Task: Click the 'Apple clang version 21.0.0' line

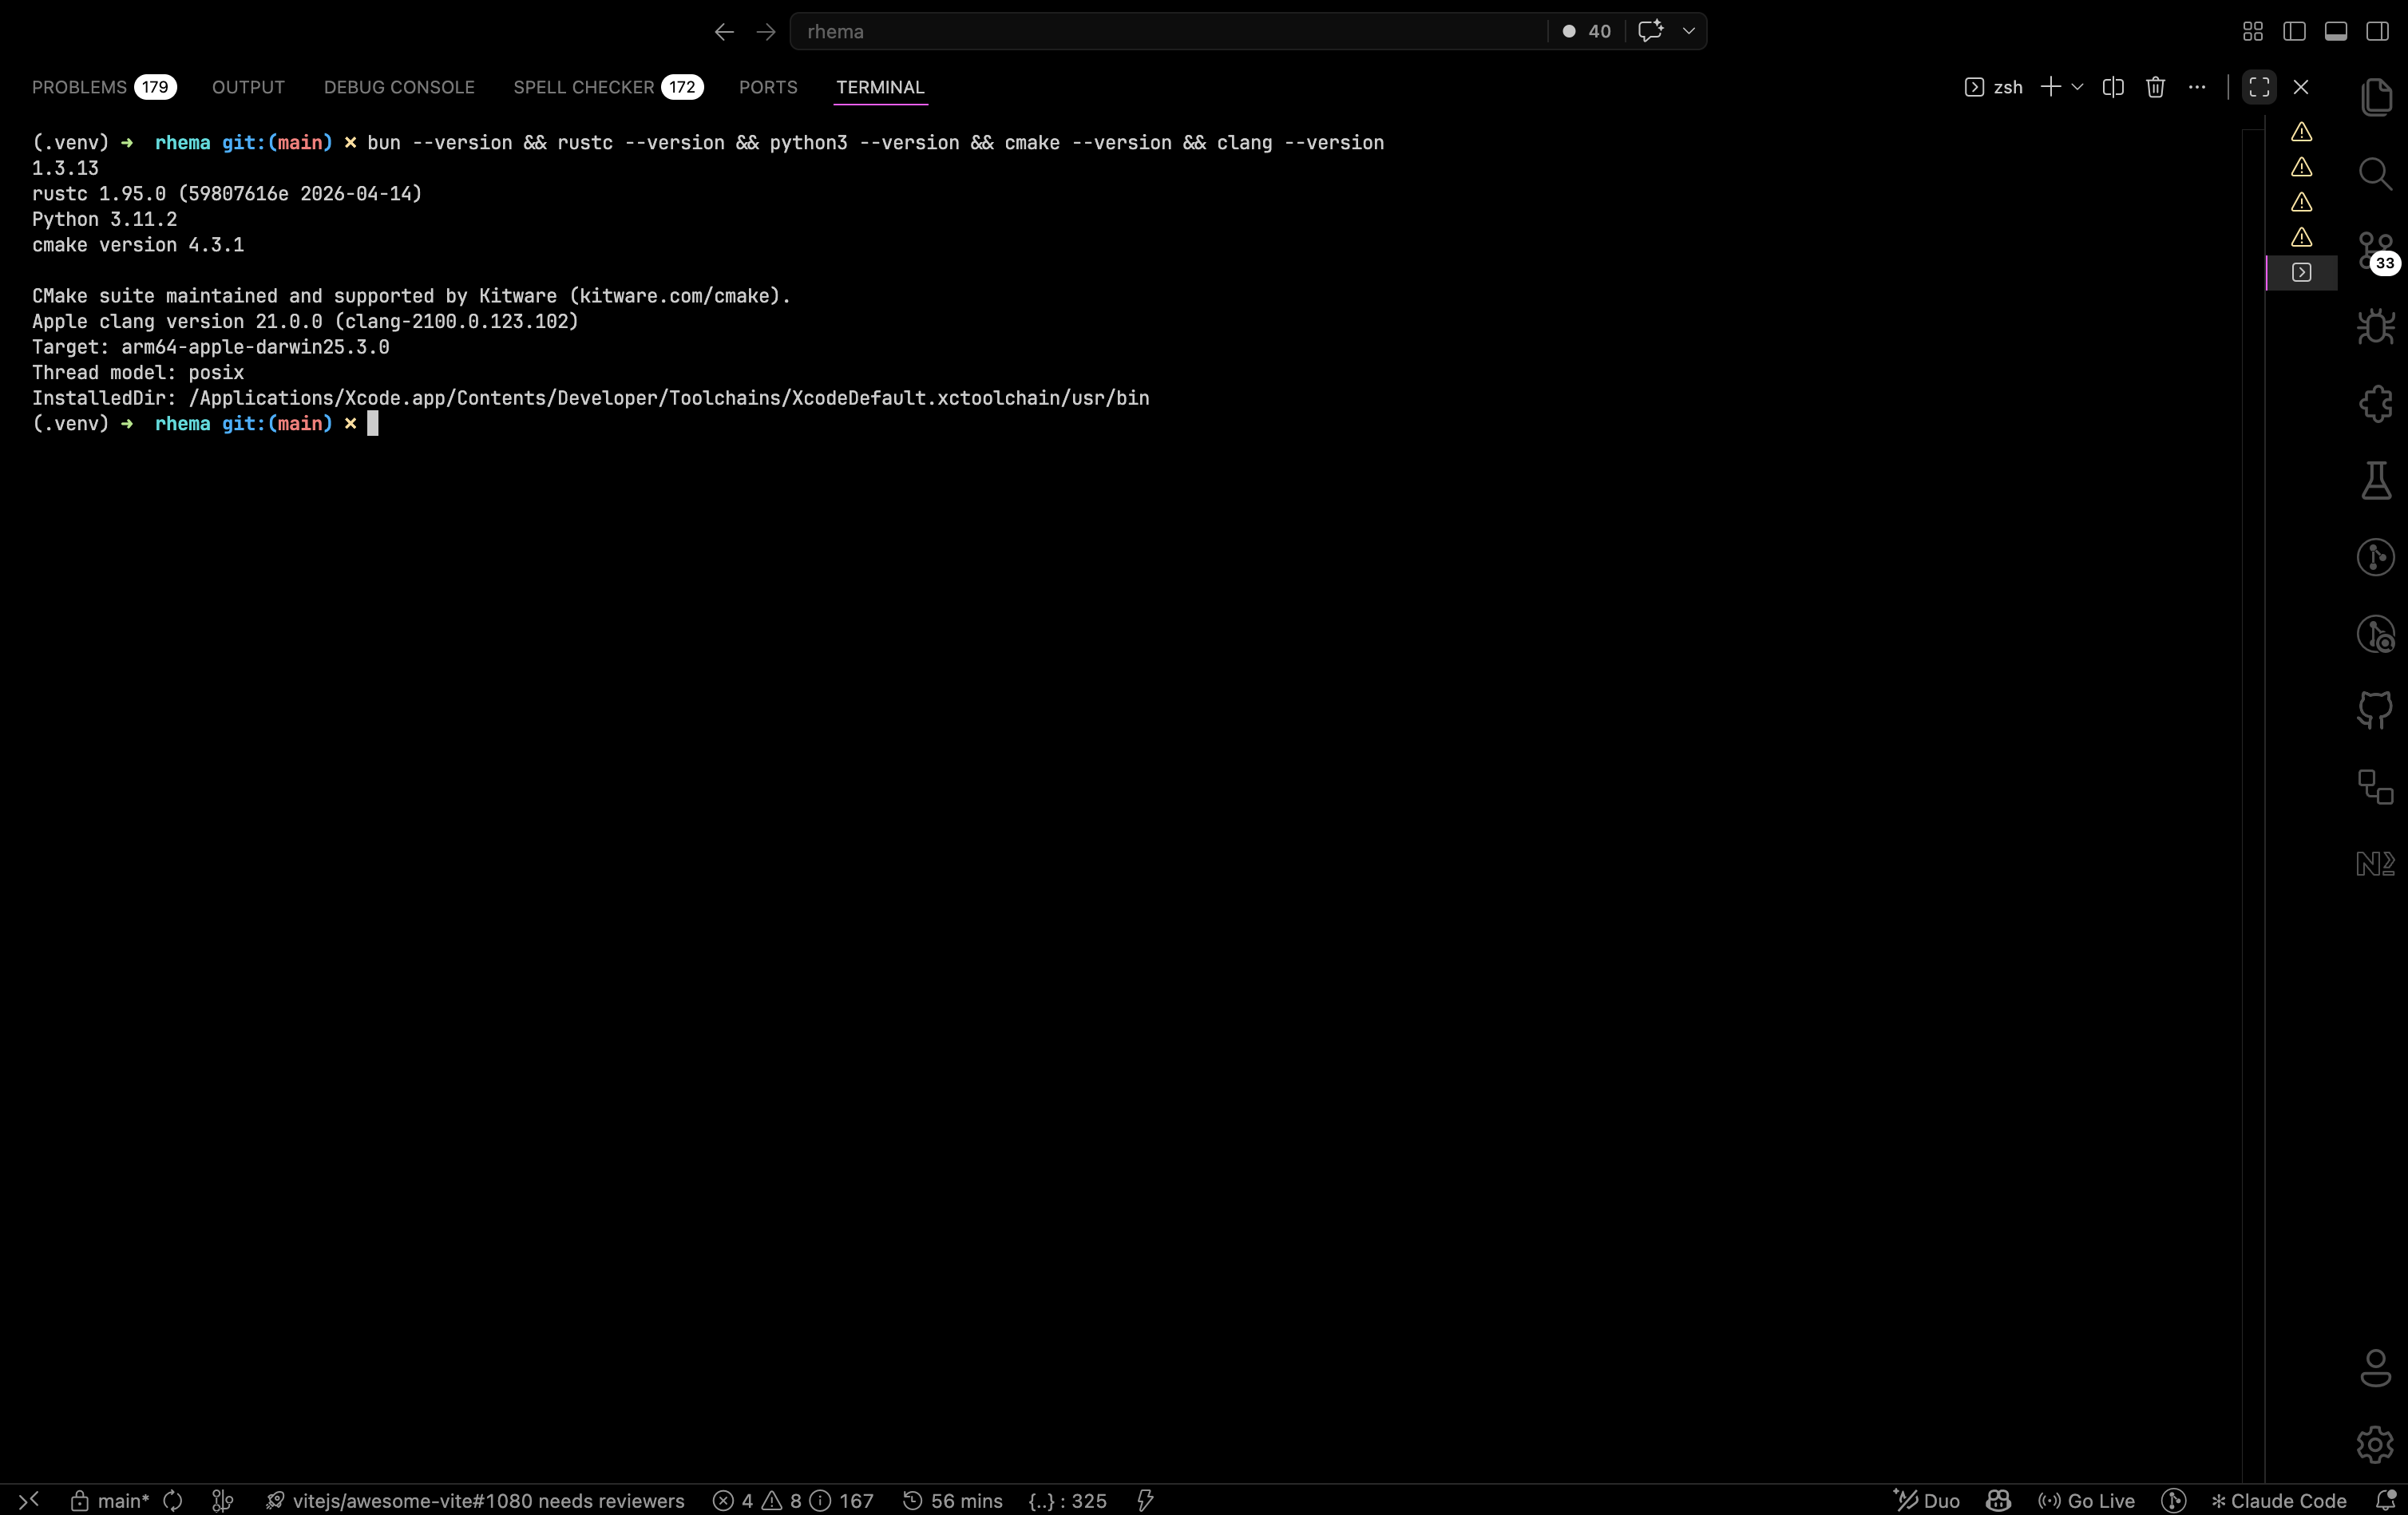Action: pyautogui.click(x=305, y=321)
